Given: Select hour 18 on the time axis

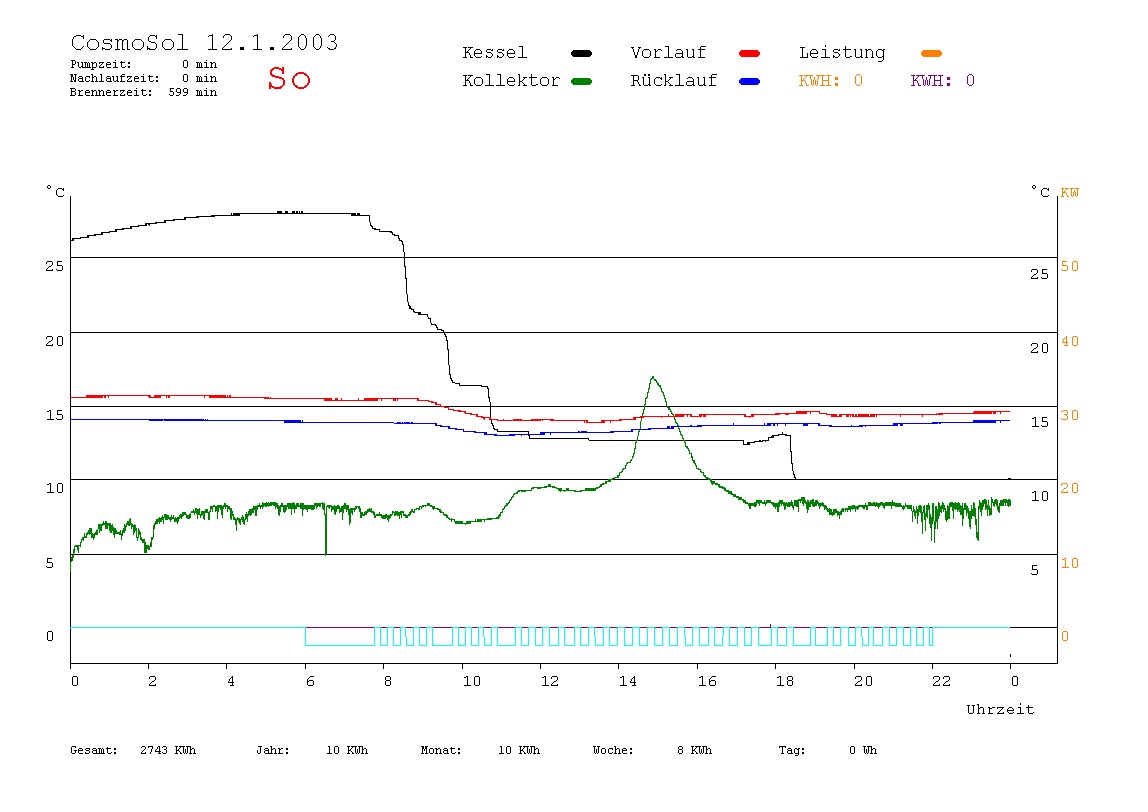Looking at the screenshot, I should (784, 682).
